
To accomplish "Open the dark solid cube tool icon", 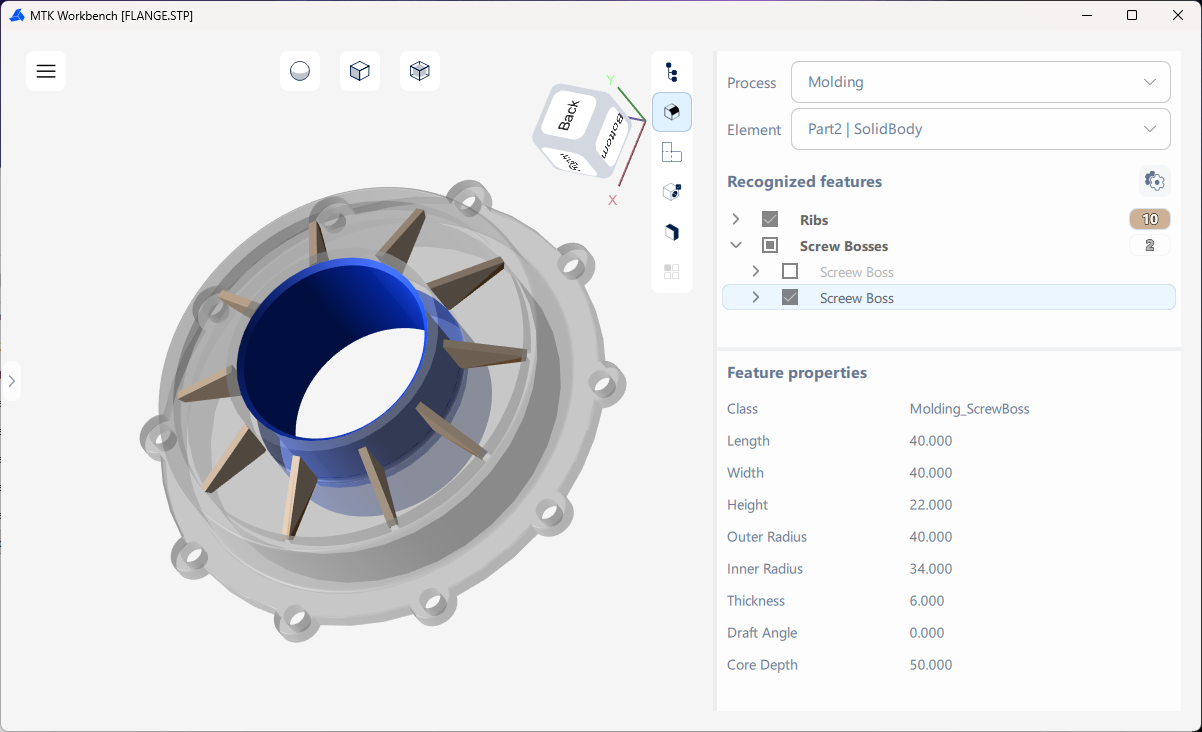I will click(672, 232).
